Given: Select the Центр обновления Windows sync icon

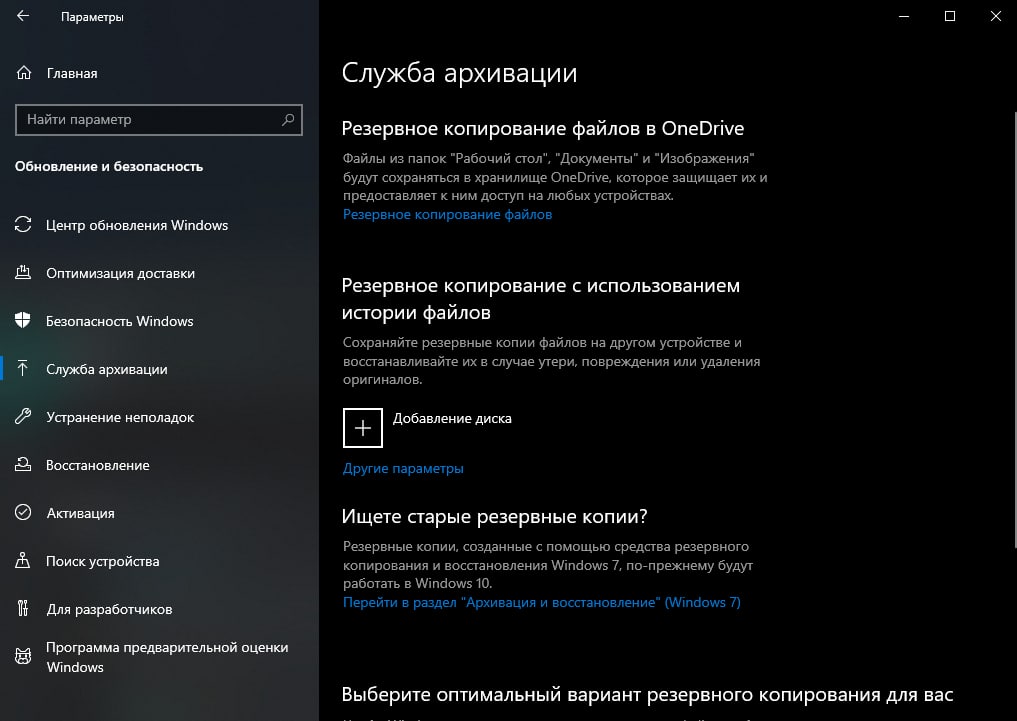Looking at the screenshot, I should [x=23, y=225].
